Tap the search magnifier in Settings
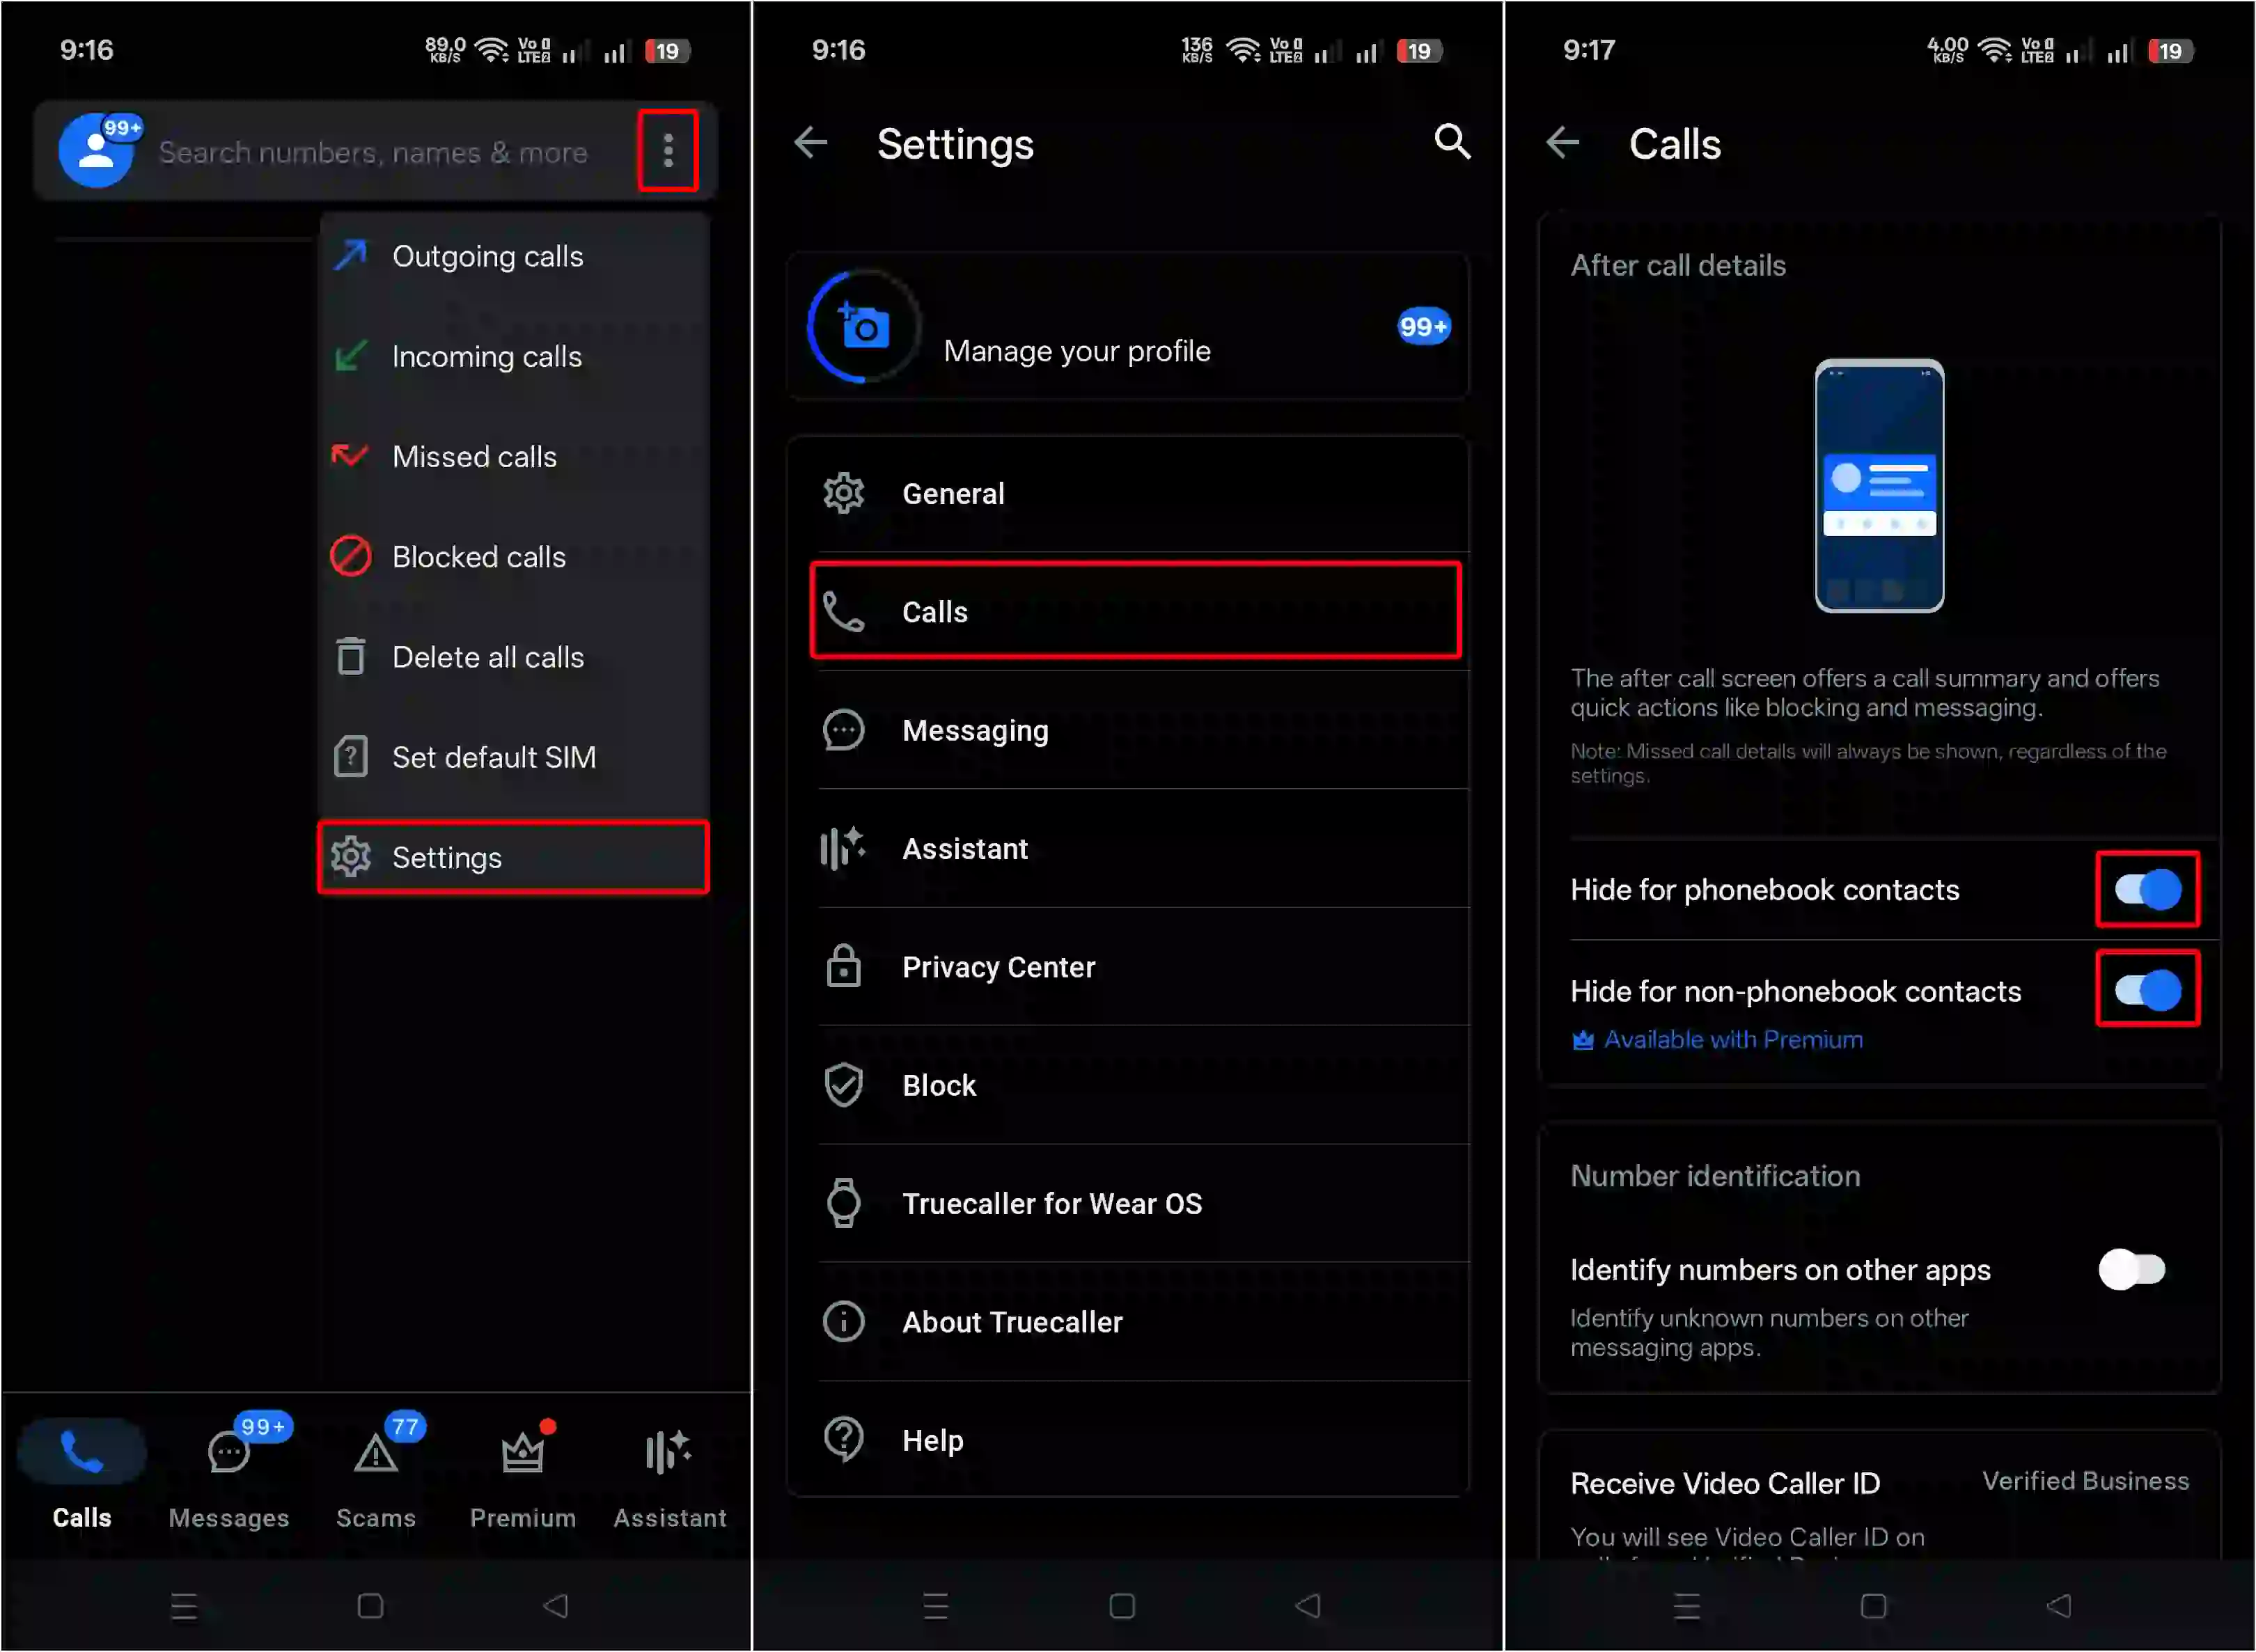Screen dimensions: 2256x1652 click(1452, 142)
